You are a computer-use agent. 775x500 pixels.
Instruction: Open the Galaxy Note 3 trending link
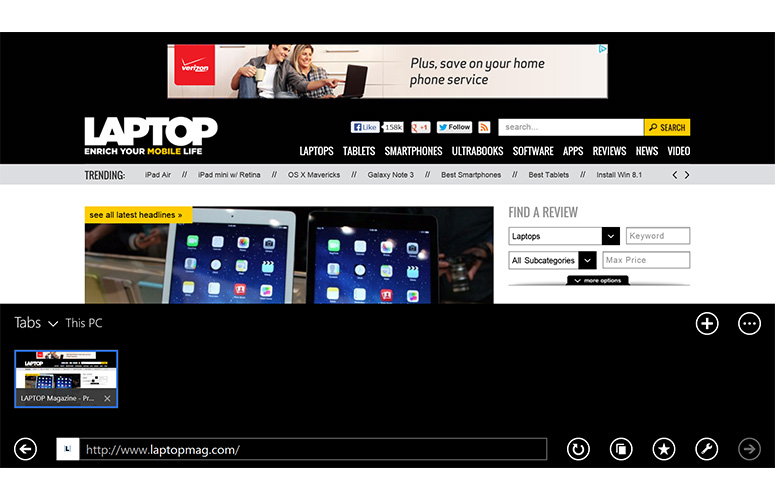coord(390,175)
